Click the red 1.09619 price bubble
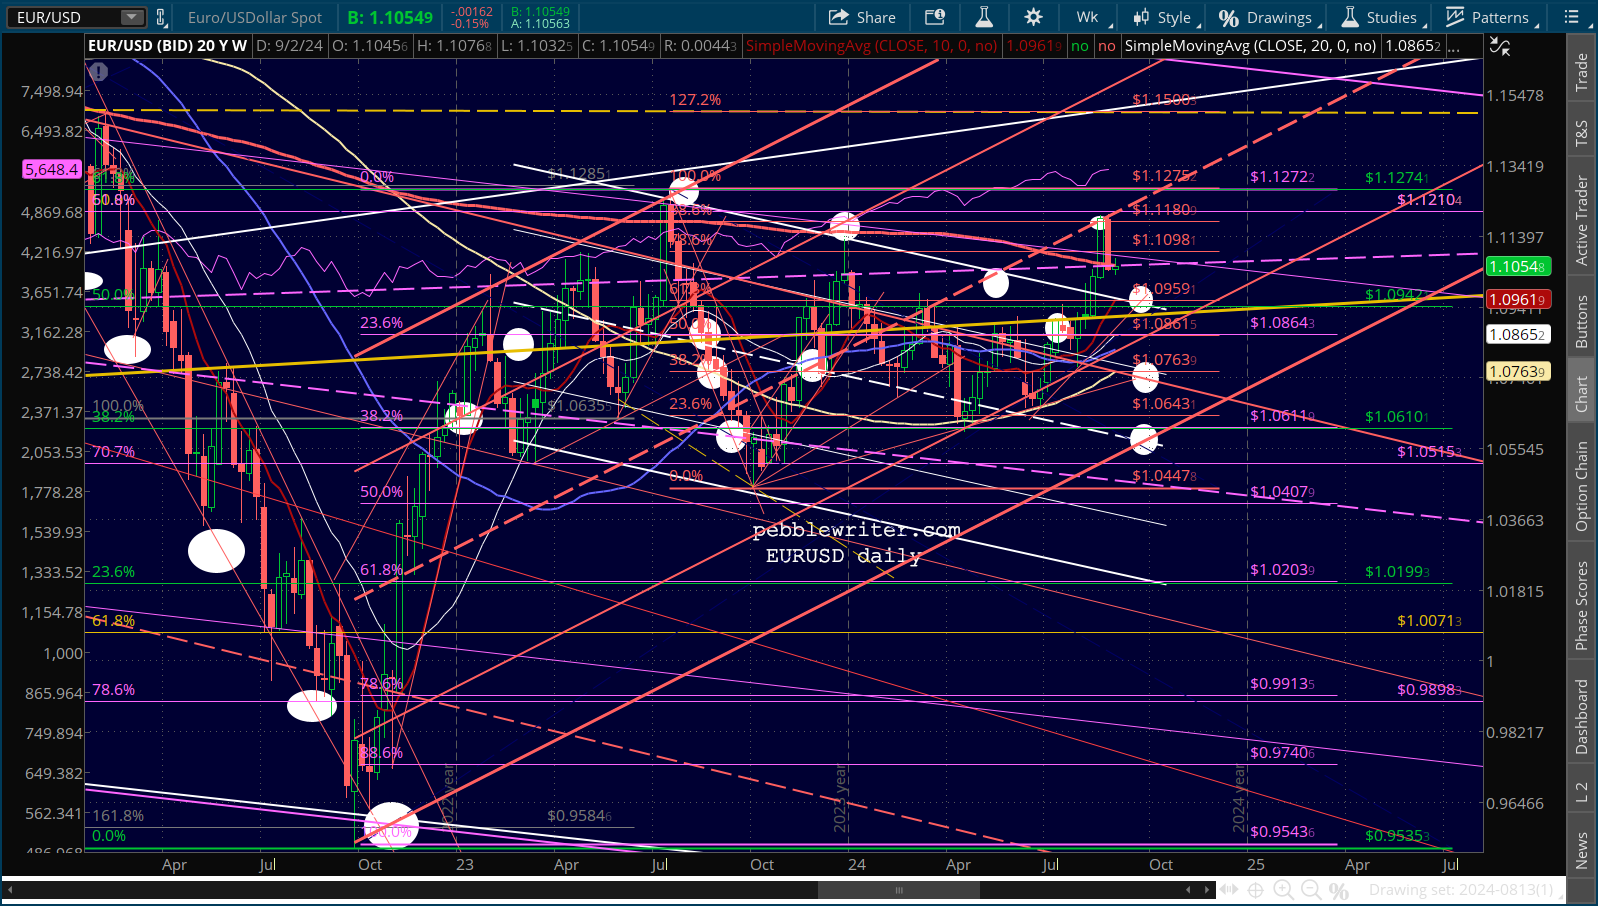Screen dimensions: 1598x906 1518,299
